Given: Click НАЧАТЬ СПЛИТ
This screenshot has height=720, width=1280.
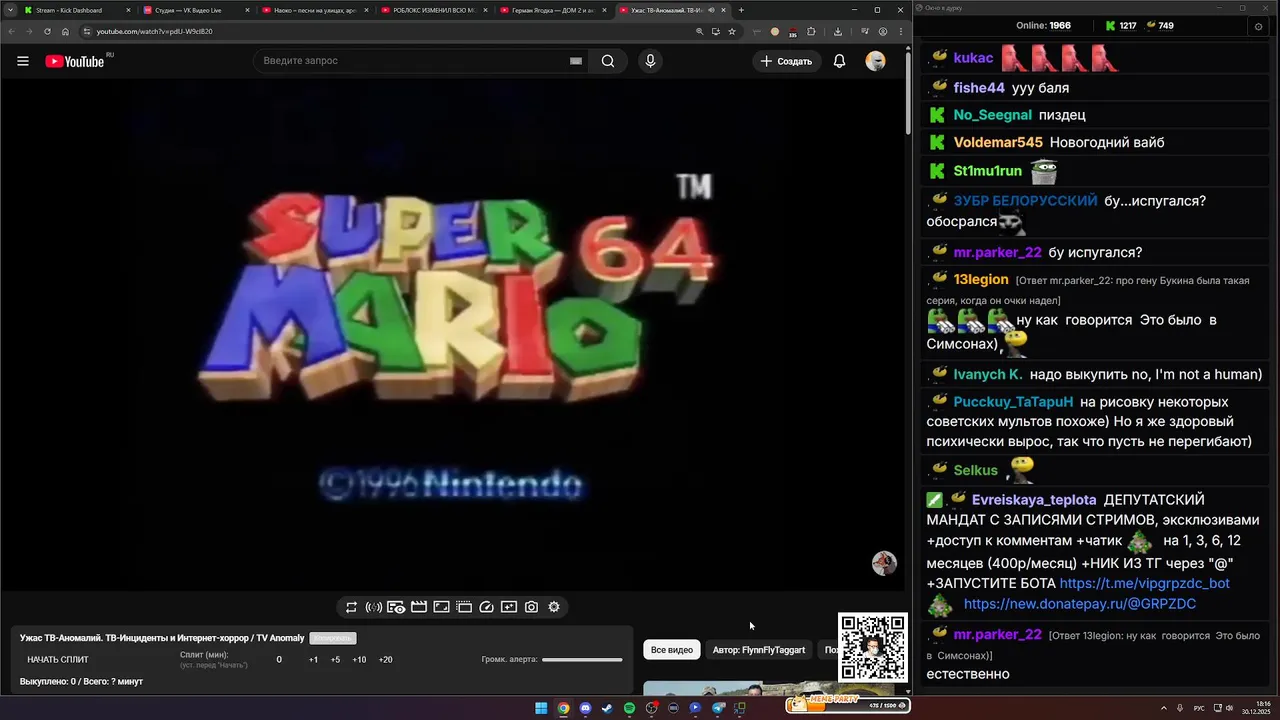Looking at the screenshot, I should (x=58, y=660).
